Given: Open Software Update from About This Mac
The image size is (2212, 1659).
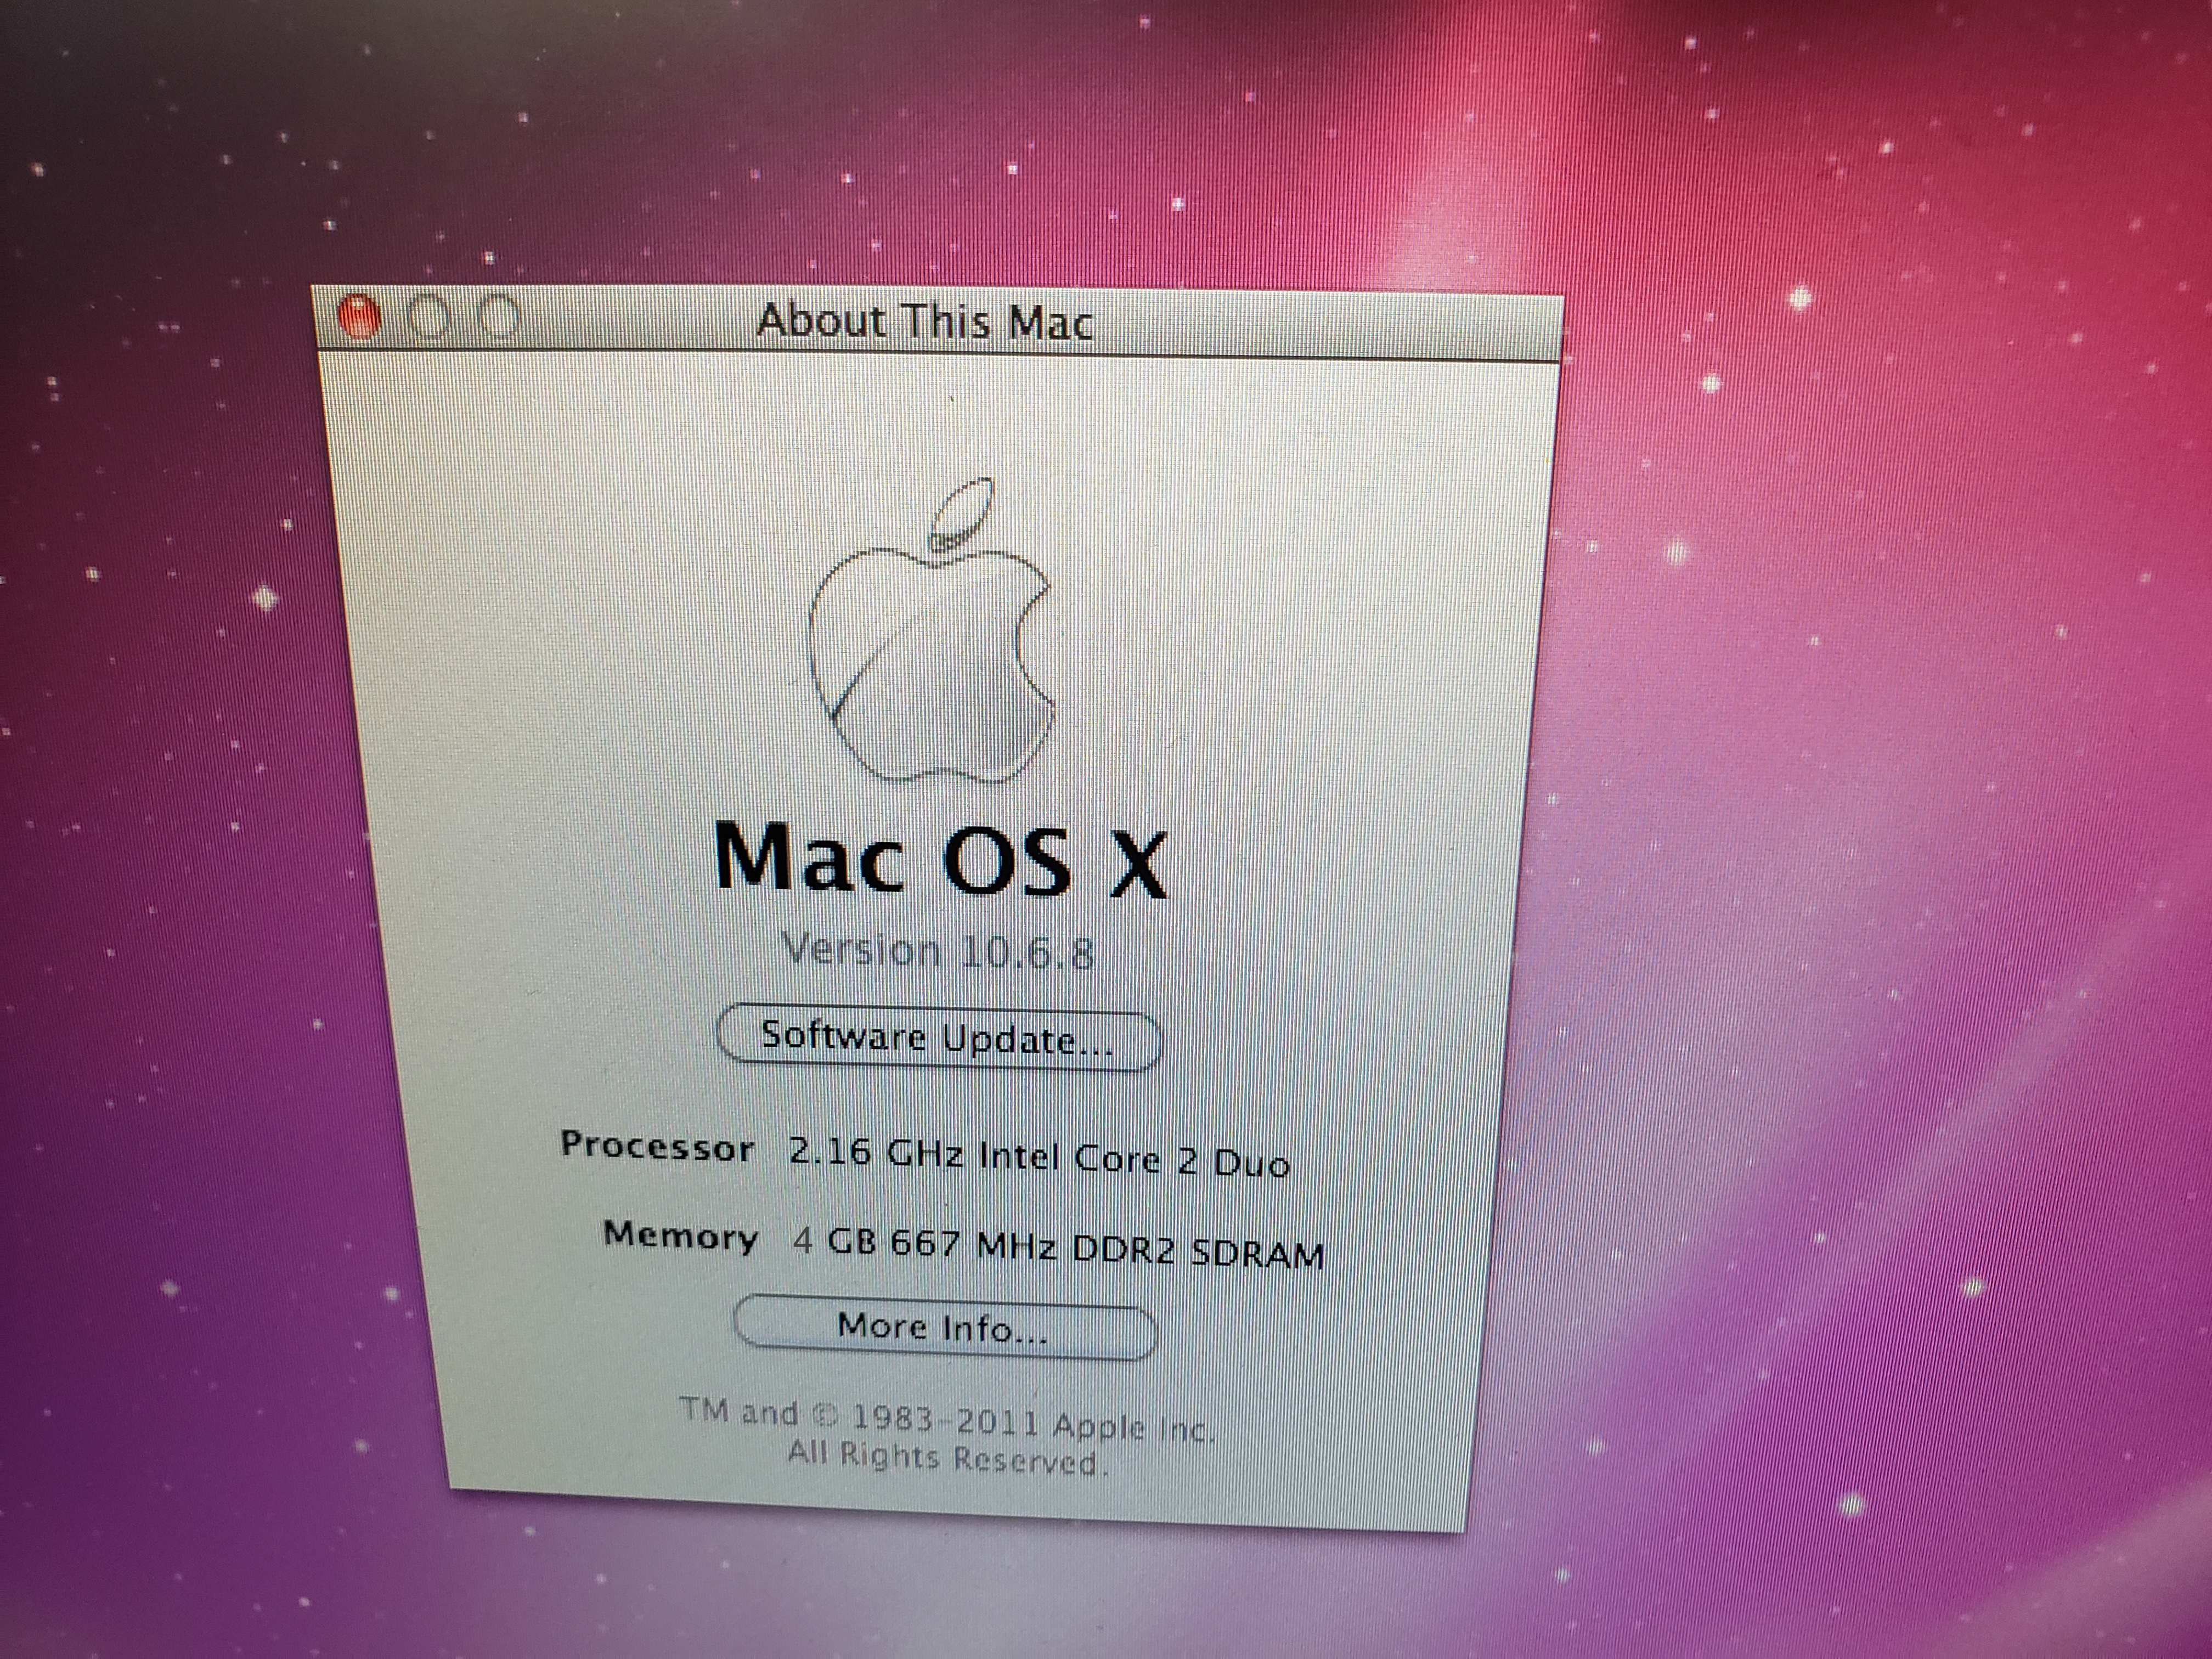Looking at the screenshot, I should pyautogui.click(x=939, y=1037).
